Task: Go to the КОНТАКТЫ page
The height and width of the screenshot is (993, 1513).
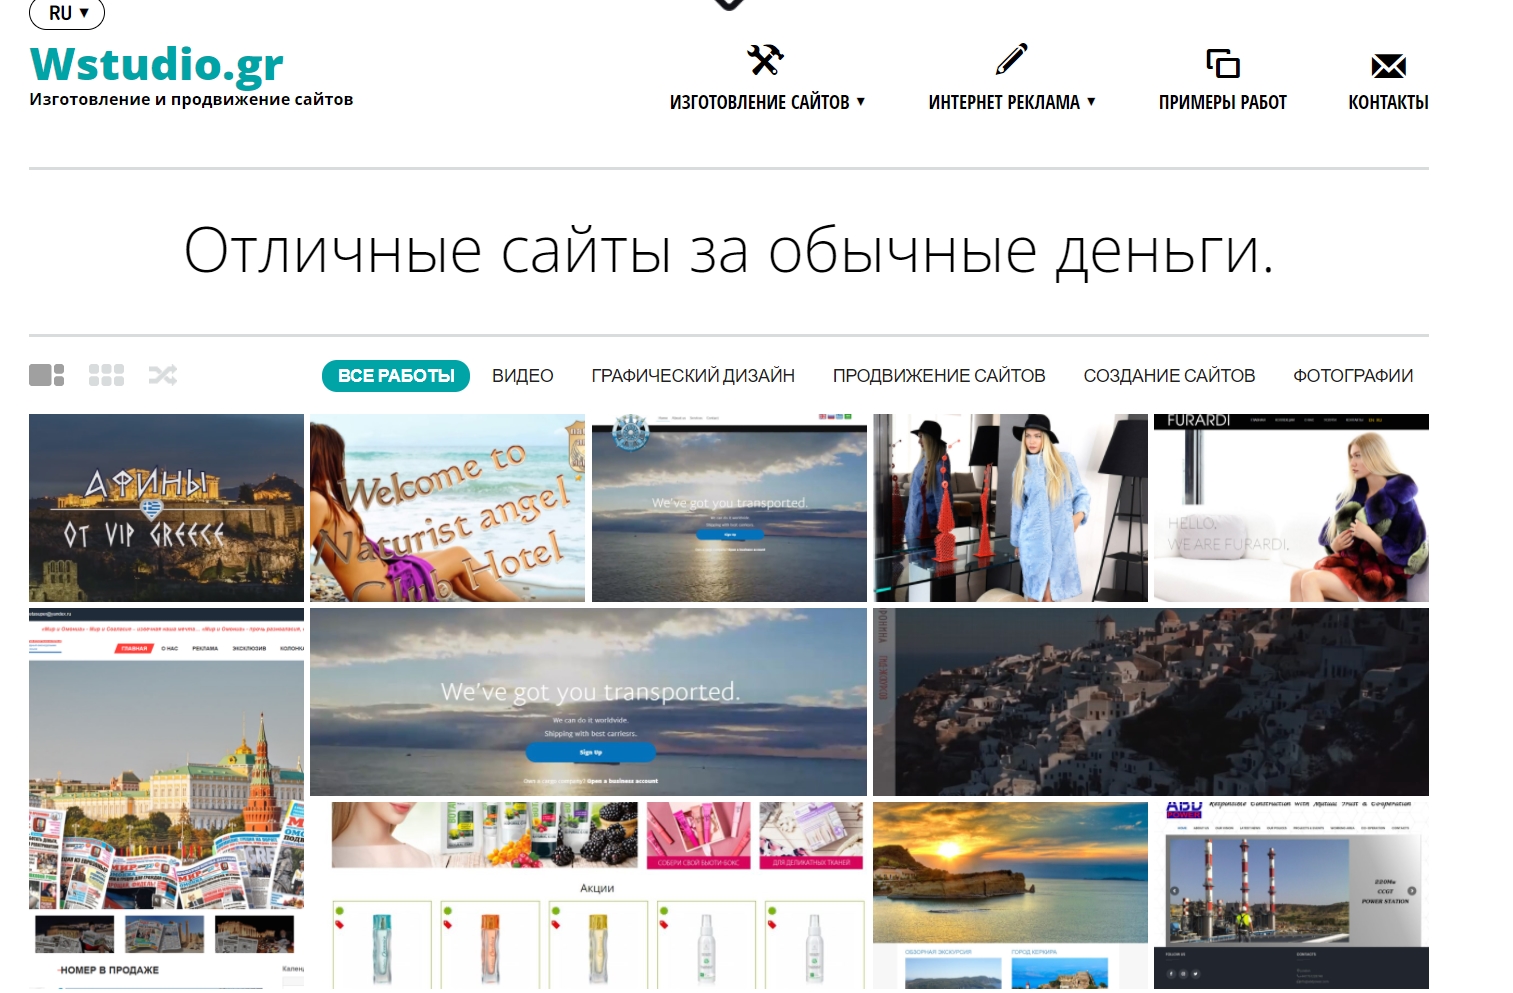Action: 1388,102
